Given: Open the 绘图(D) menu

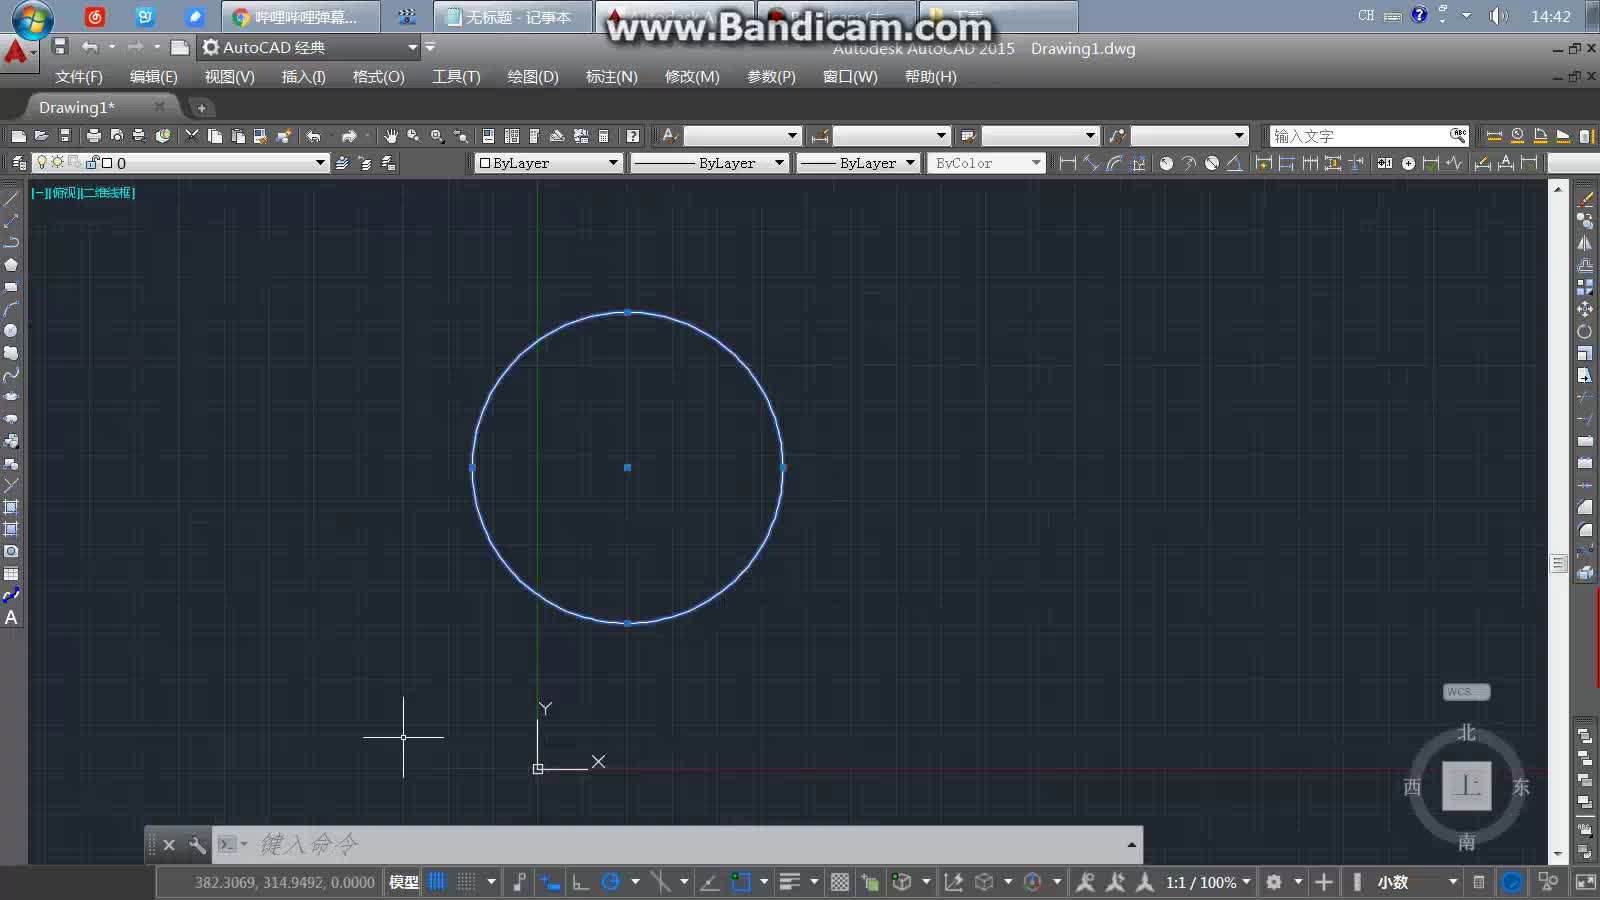Looking at the screenshot, I should (x=533, y=77).
